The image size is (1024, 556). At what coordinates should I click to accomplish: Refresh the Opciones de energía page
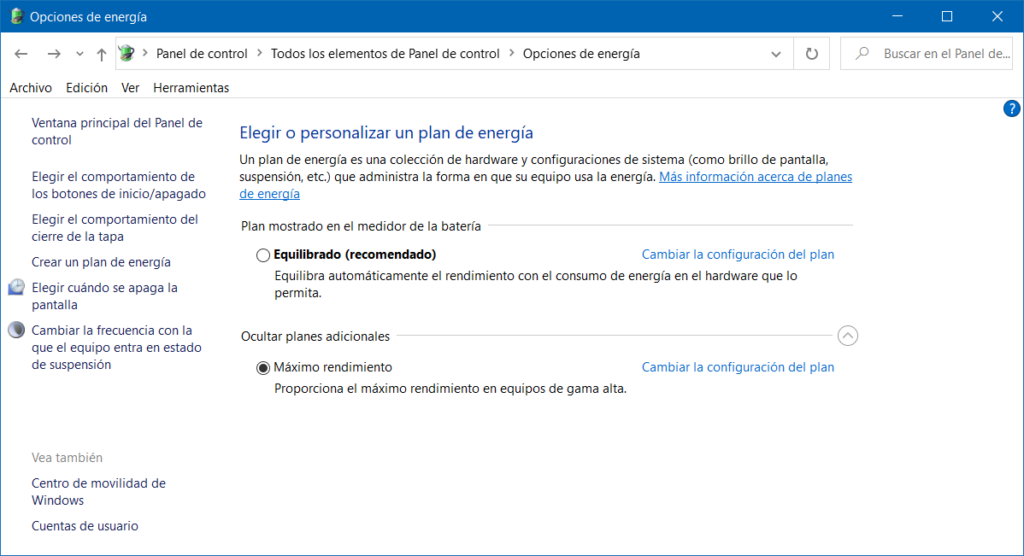tap(811, 54)
